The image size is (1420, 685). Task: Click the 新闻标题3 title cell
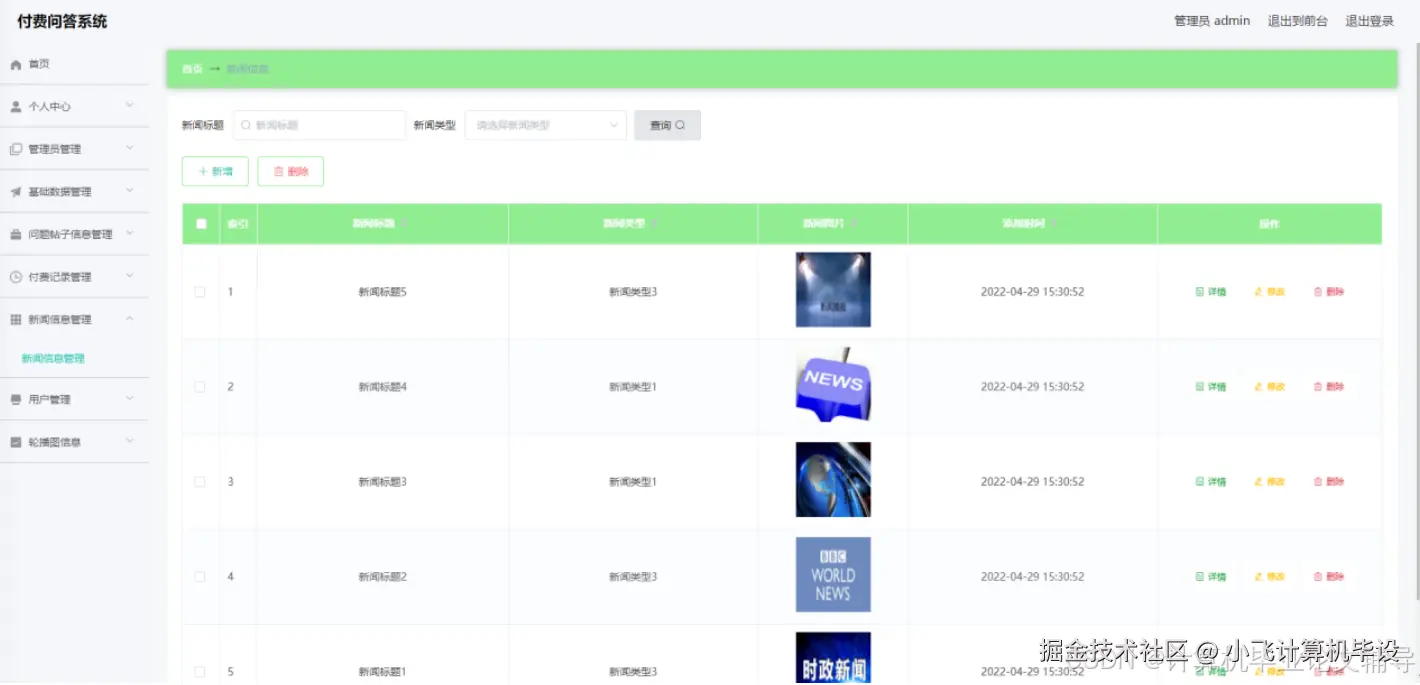[x=383, y=482]
